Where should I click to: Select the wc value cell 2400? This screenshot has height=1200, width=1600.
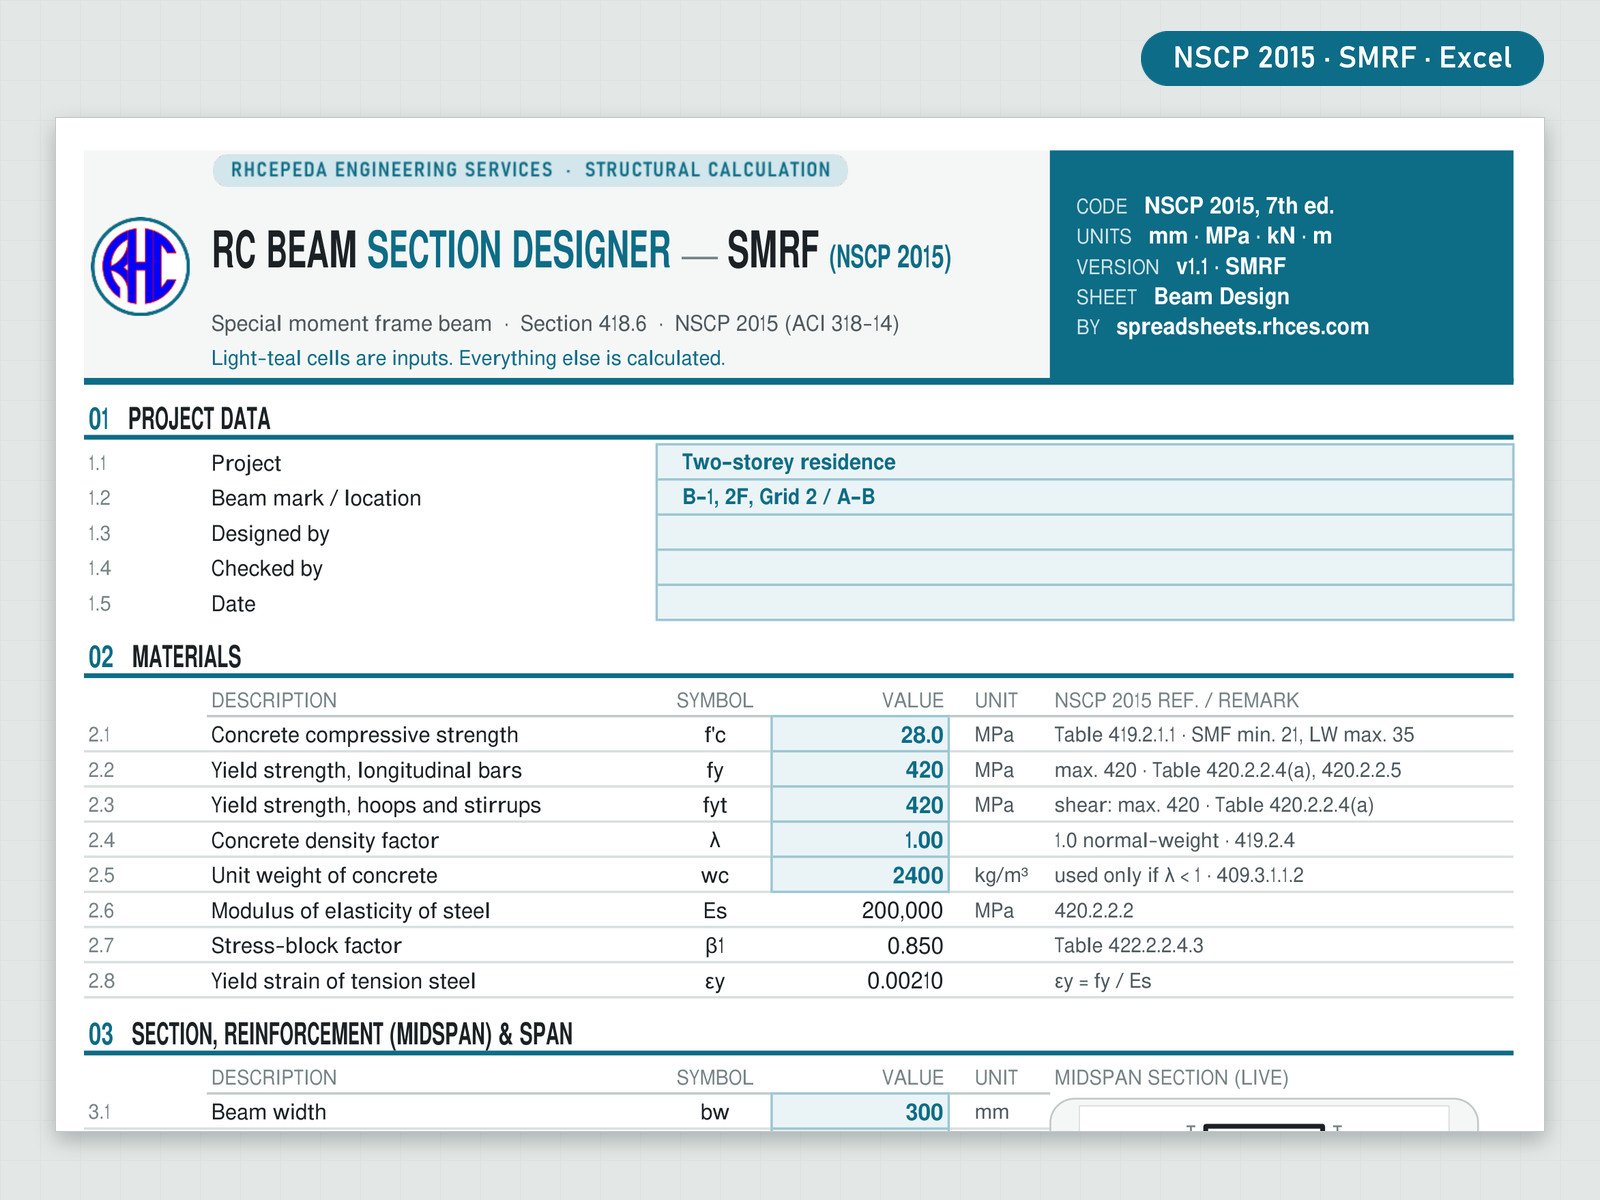(x=860, y=875)
